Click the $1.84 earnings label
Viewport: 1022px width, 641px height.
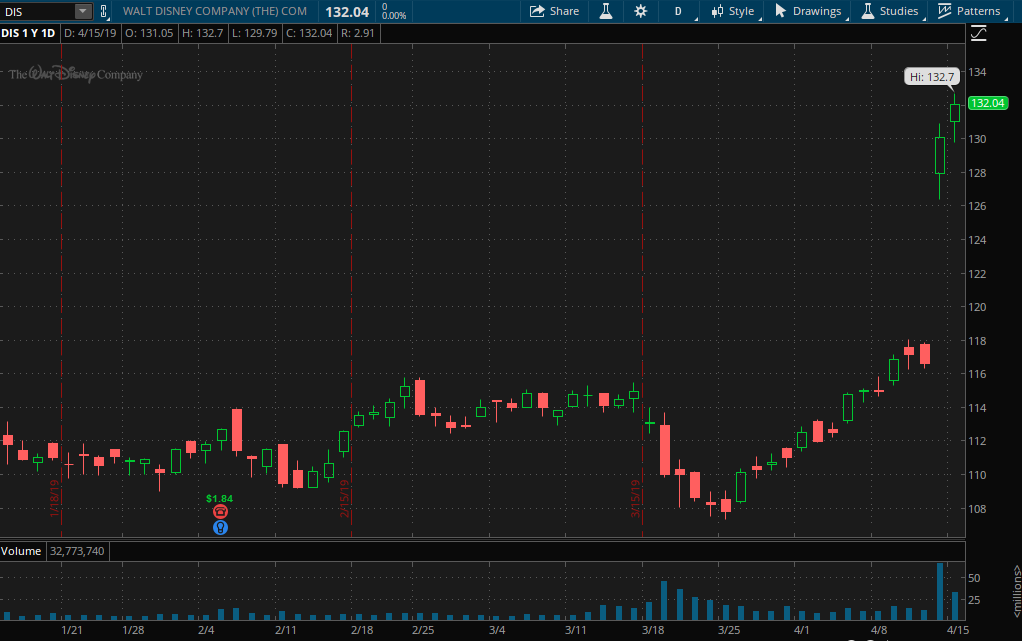tap(219, 498)
